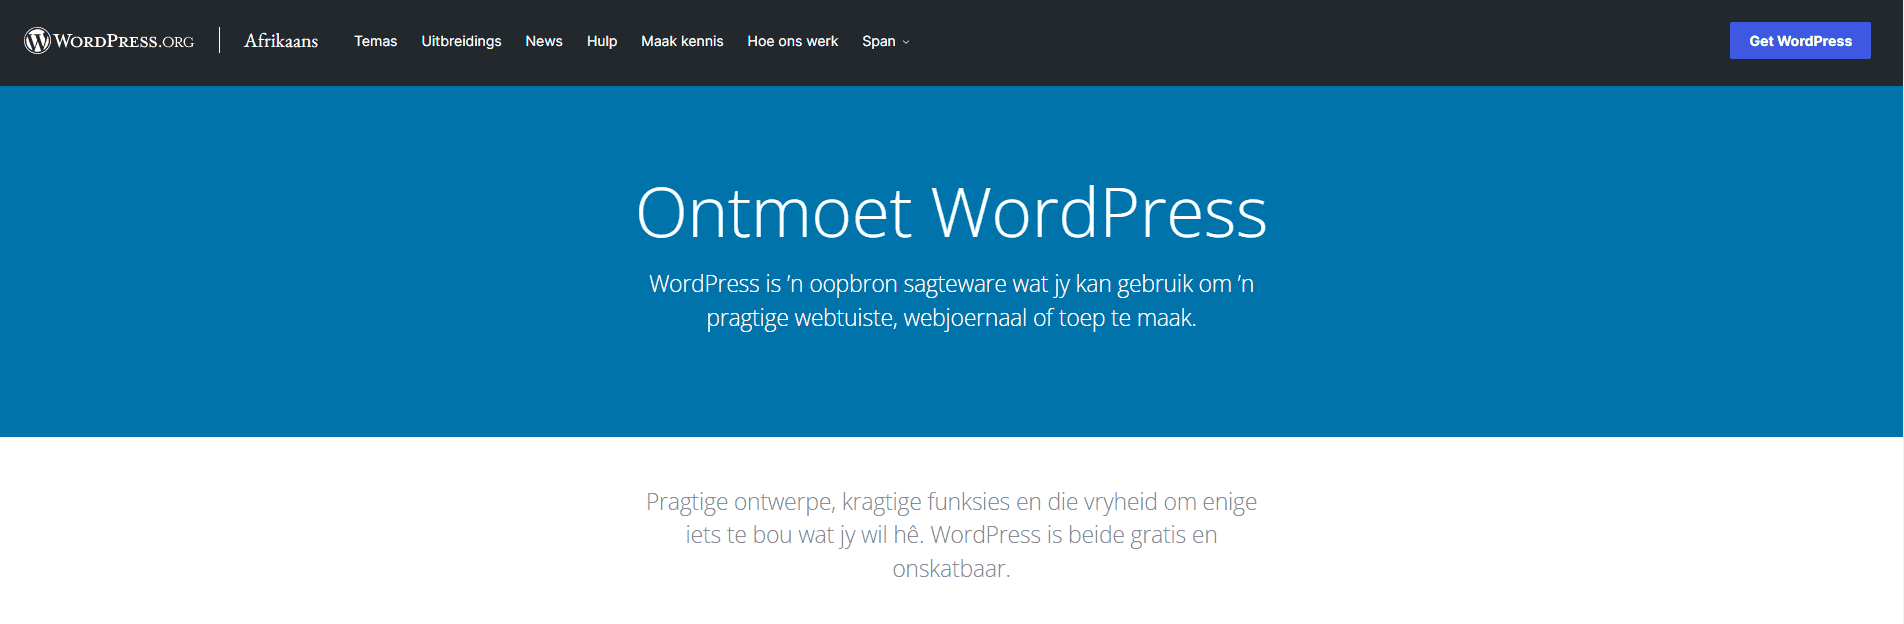Navigate to Maak kennis
1904x624 pixels.
point(682,41)
